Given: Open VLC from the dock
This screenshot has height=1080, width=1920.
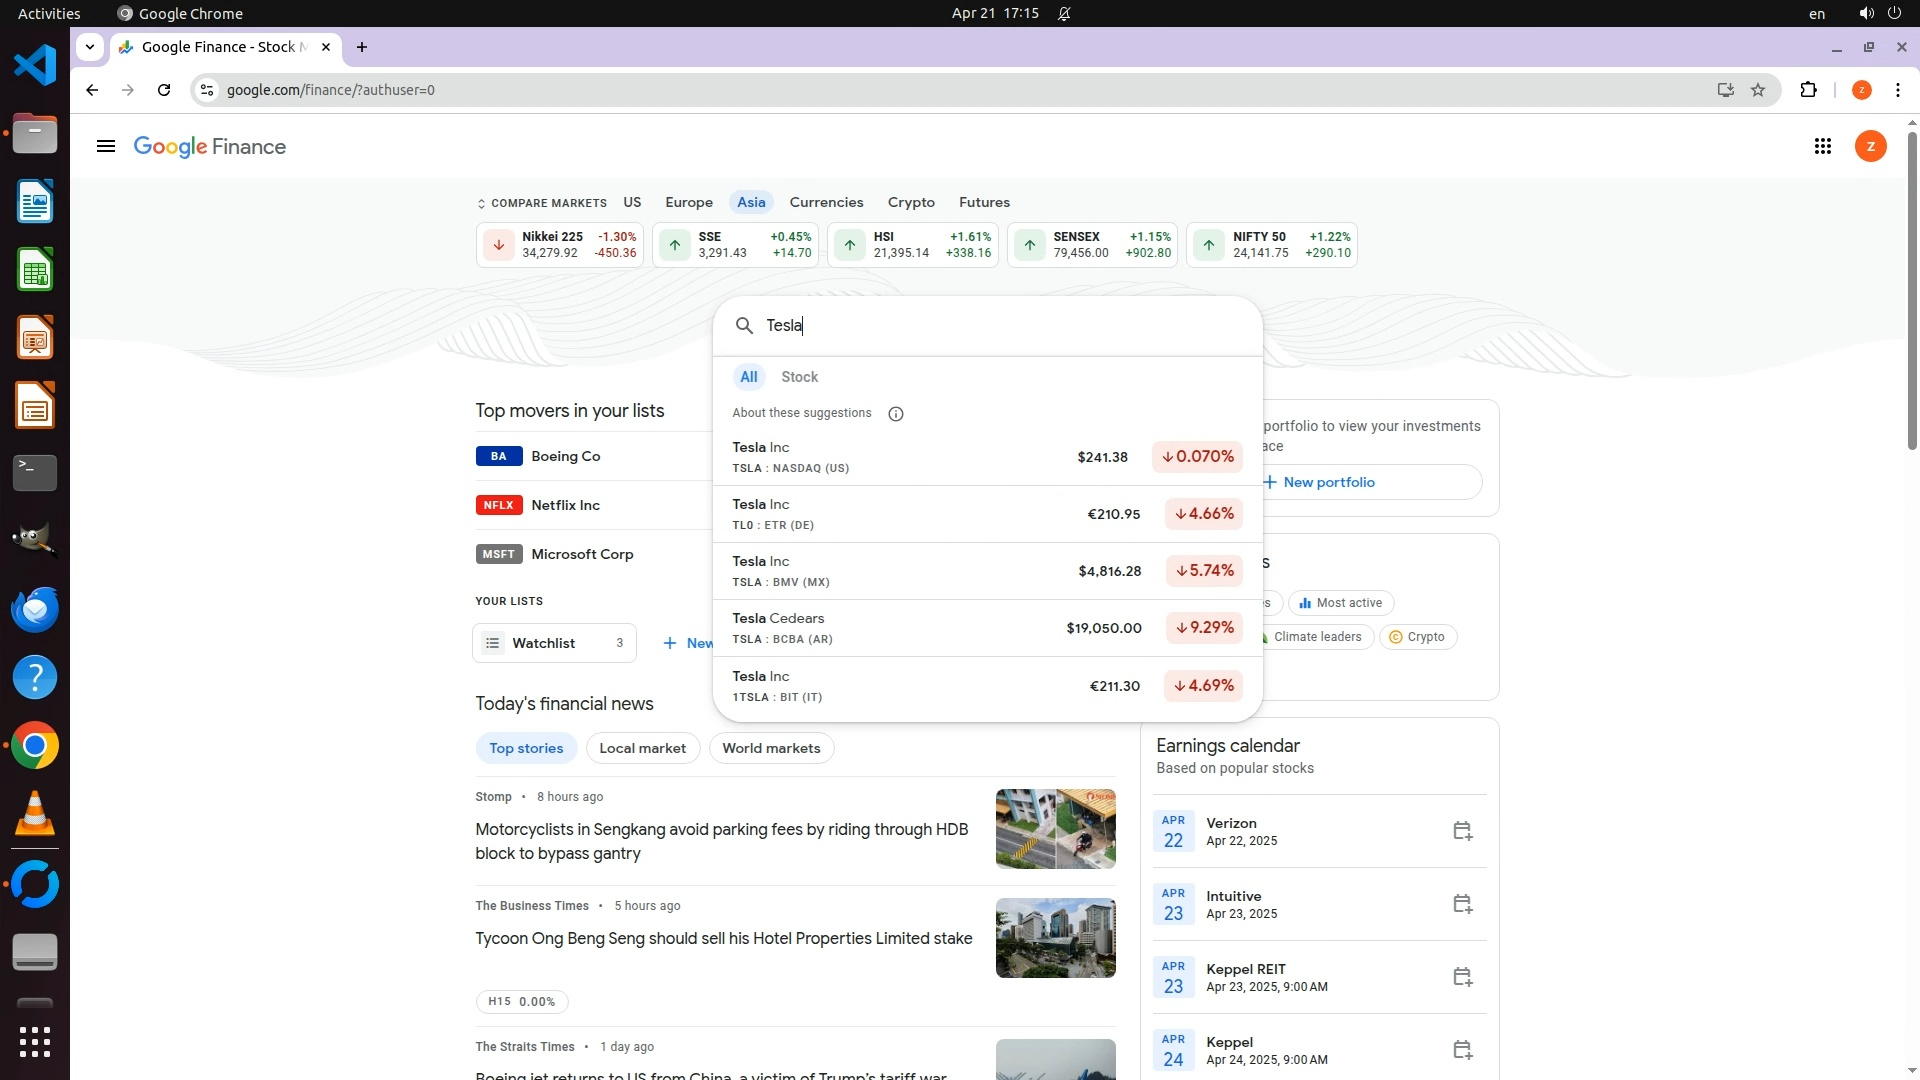Looking at the screenshot, I should click(x=35, y=814).
